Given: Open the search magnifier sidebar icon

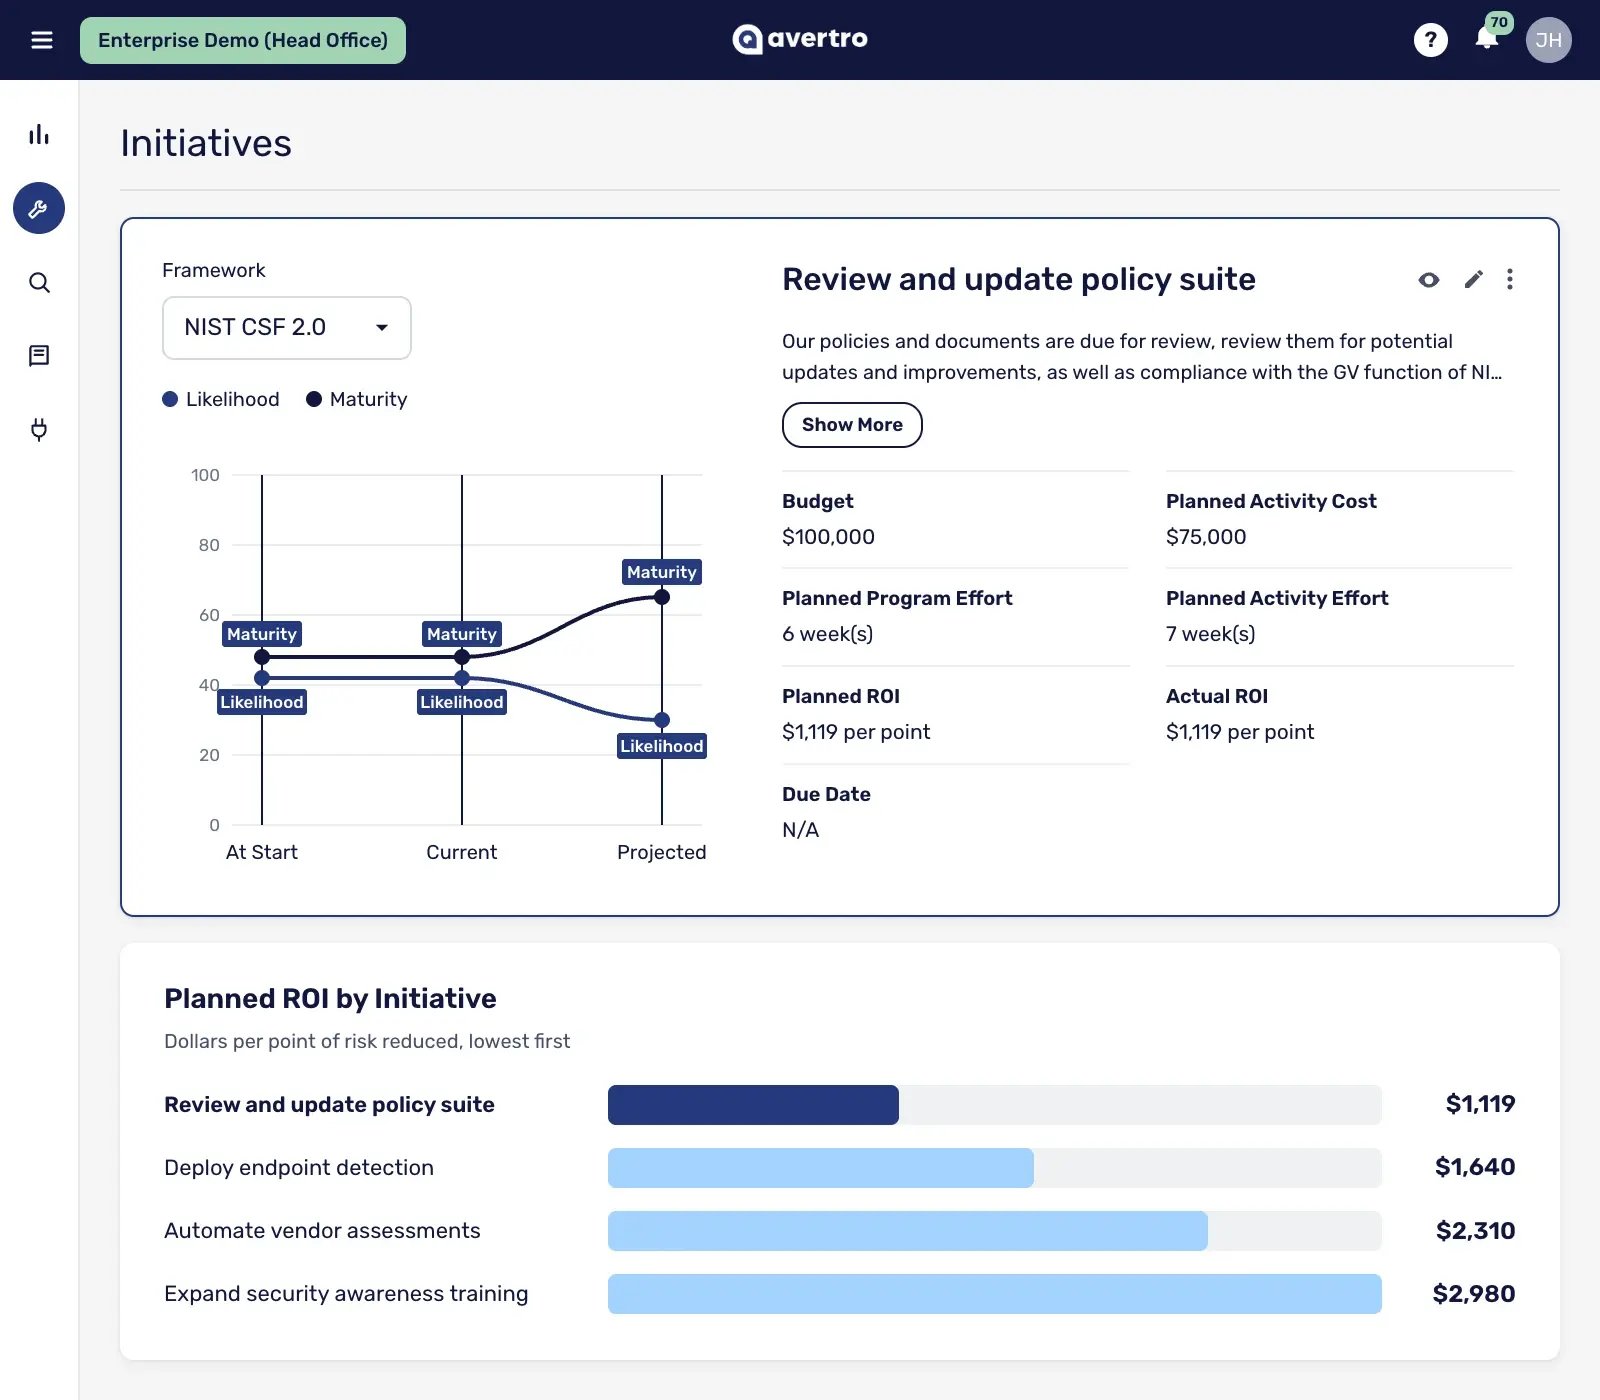Looking at the screenshot, I should tap(39, 282).
